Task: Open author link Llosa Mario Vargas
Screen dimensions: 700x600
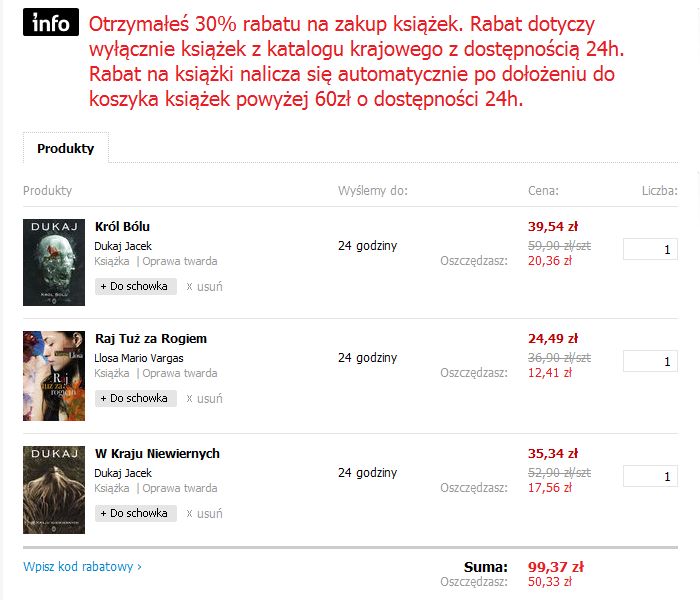Action: (x=139, y=358)
